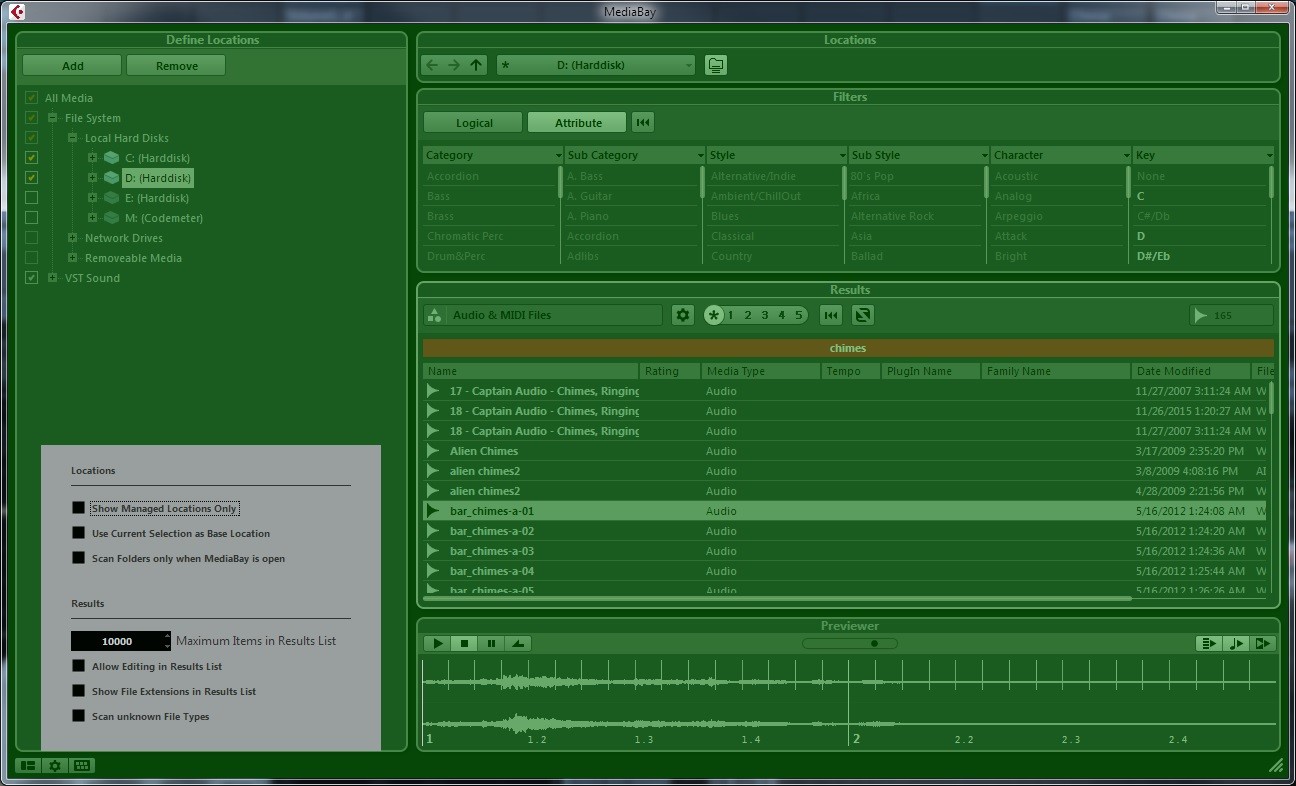Image resolution: width=1296 pixels, height=786 pixels.
Task: Go forward to next browse location
Action: 454,65
